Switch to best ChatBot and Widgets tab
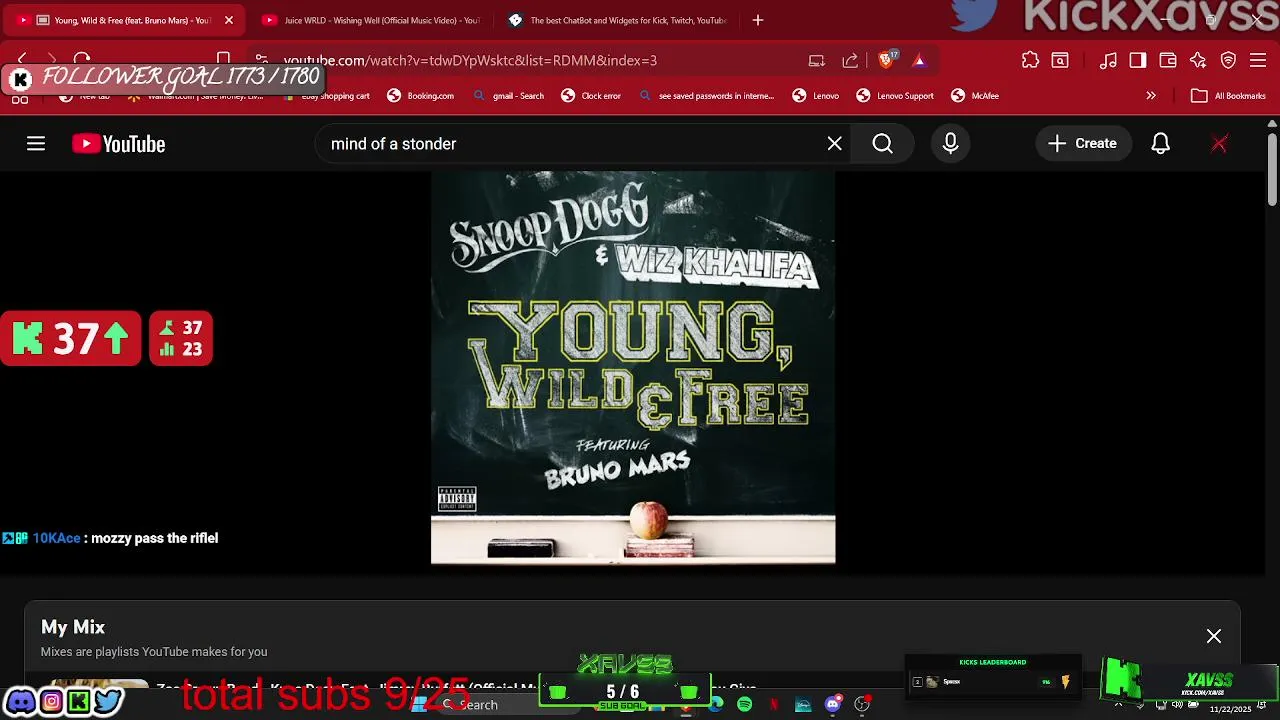Viewport: 1280px width, 720px height. (618, 20)
